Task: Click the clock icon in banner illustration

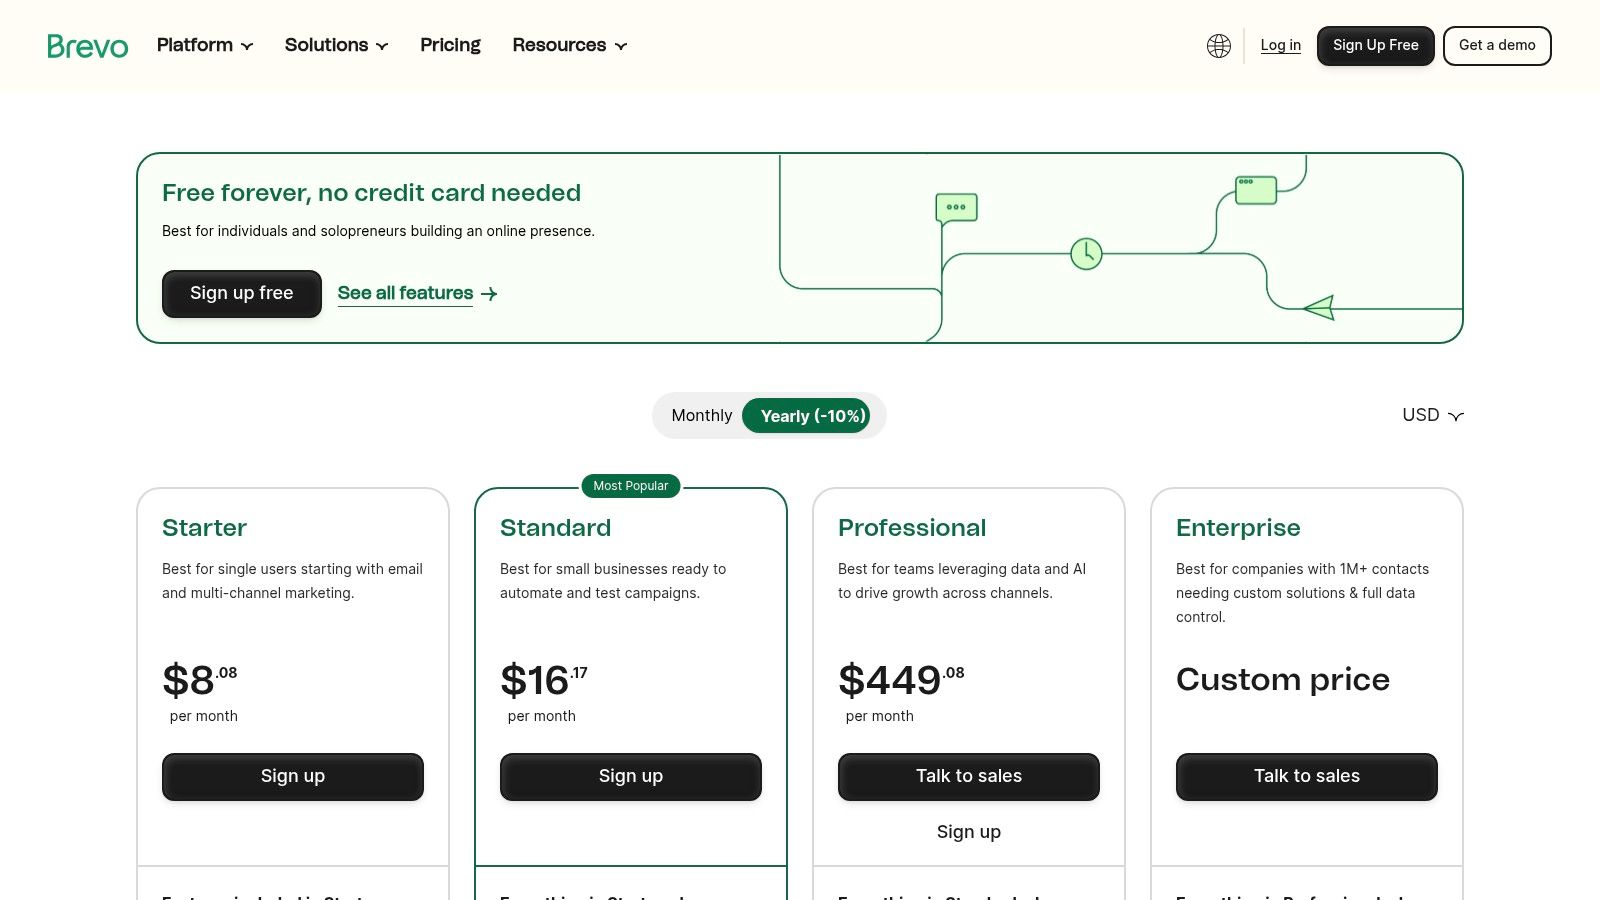Action: [x=1086, y=254]
